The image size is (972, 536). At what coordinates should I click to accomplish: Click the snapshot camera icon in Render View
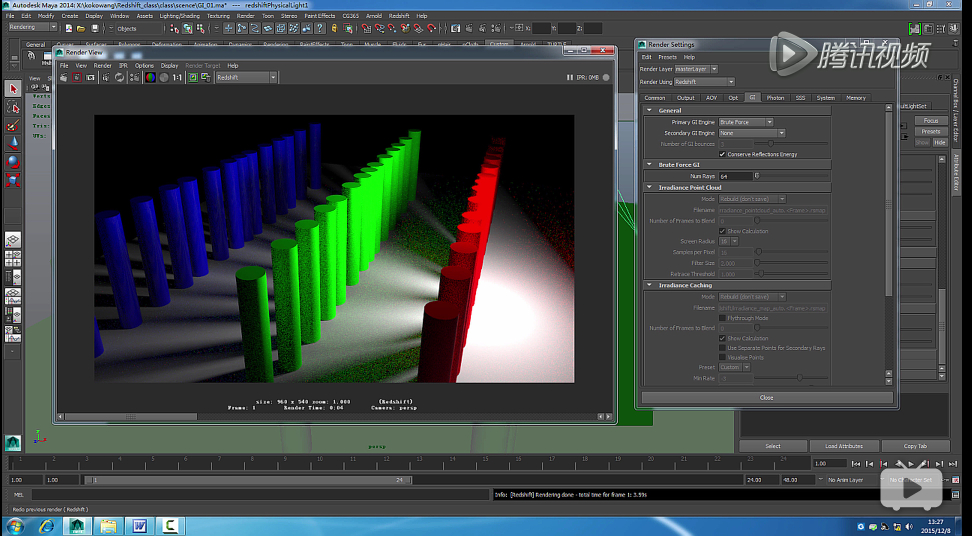tap(92, 77)
